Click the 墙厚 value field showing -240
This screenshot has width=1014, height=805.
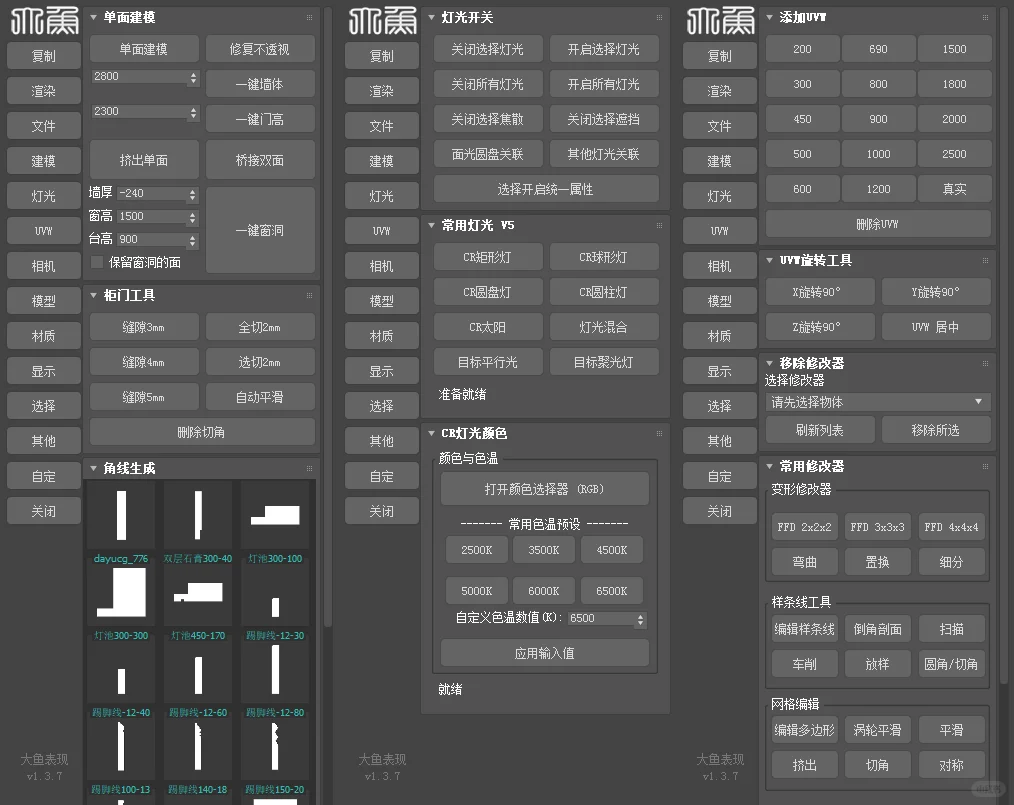(x=152, y=194)
